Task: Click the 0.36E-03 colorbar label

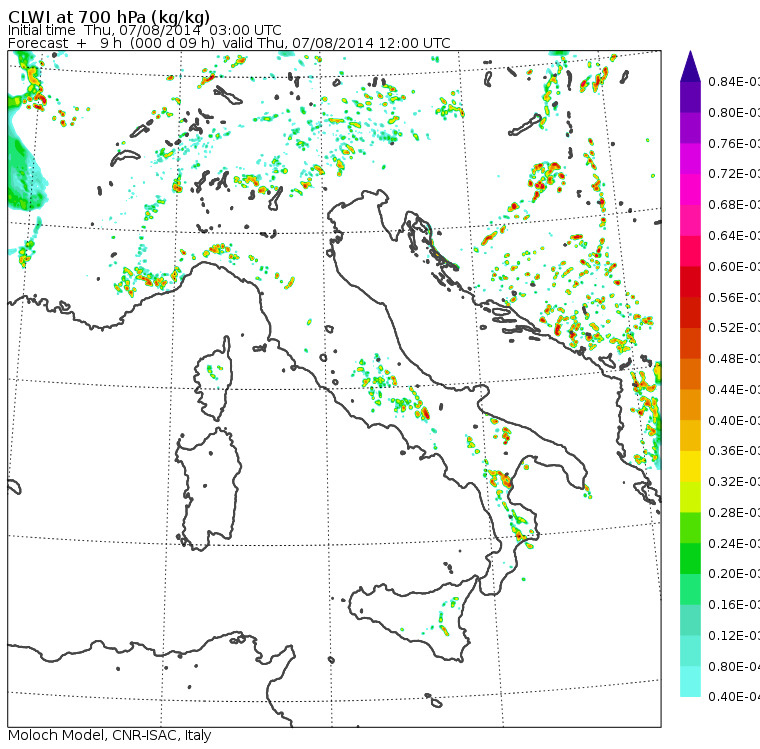Action: click(x=734, y=451)
